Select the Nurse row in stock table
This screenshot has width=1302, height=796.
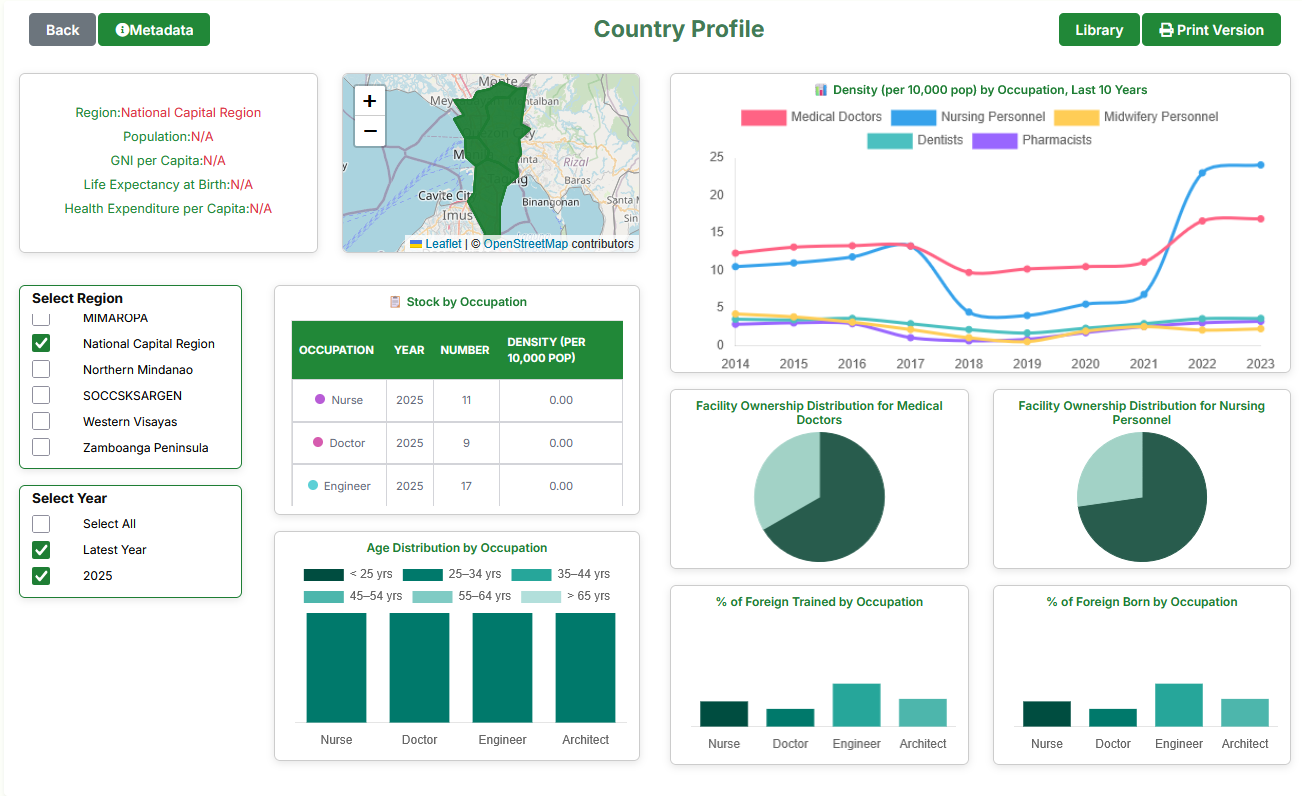[457, 400]
